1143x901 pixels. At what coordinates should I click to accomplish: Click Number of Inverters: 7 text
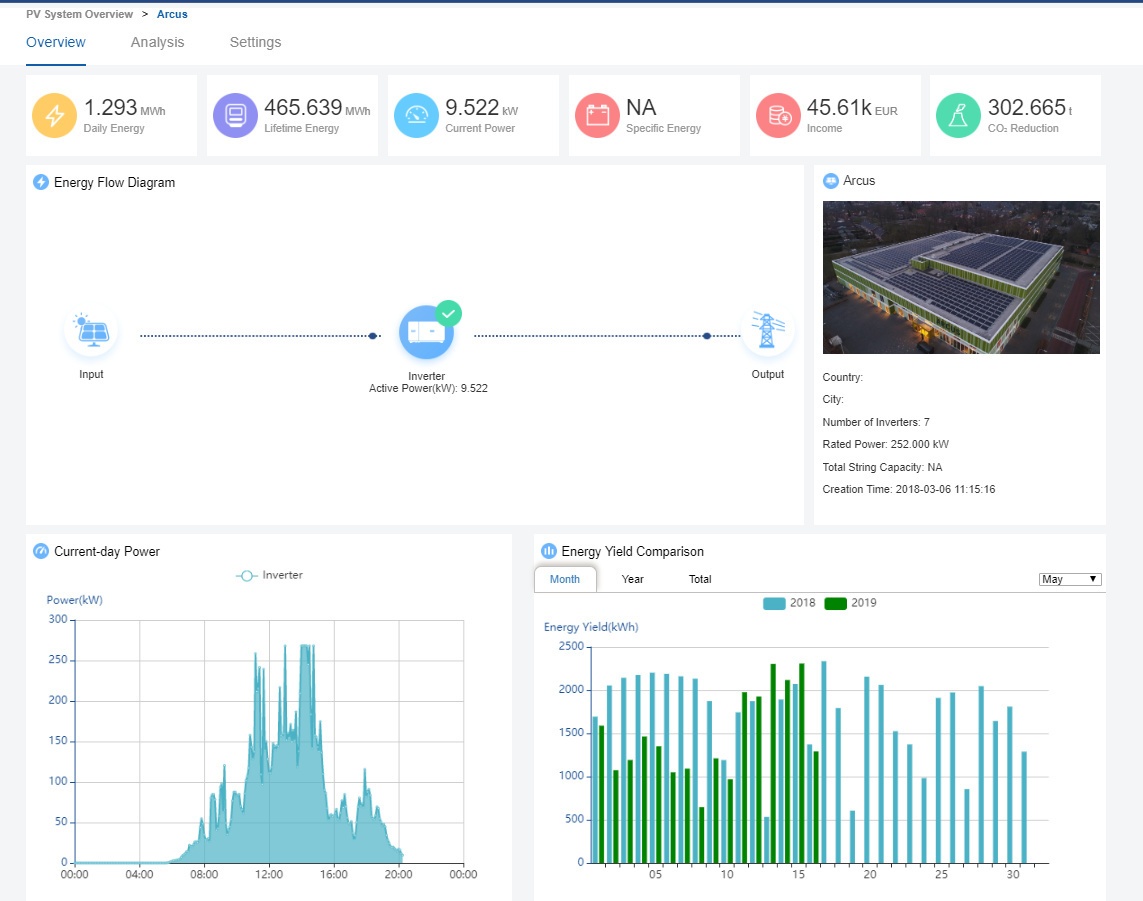pyautogui.click(x=876, y=422)
